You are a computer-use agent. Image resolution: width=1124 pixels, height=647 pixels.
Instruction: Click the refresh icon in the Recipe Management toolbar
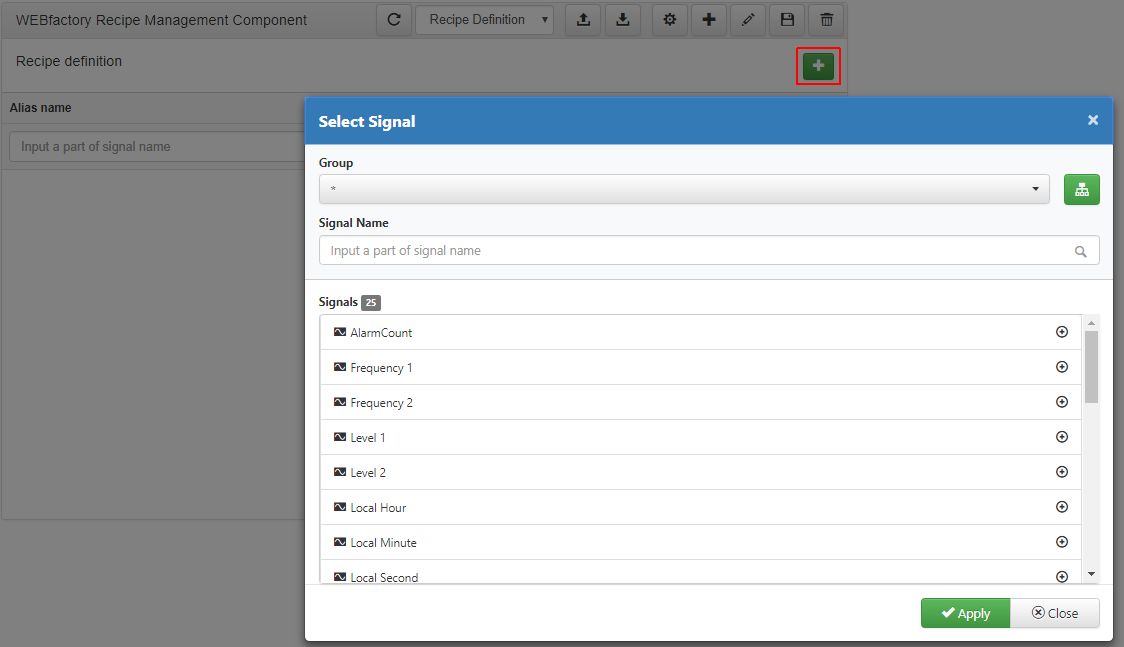[x=394, y=19]
